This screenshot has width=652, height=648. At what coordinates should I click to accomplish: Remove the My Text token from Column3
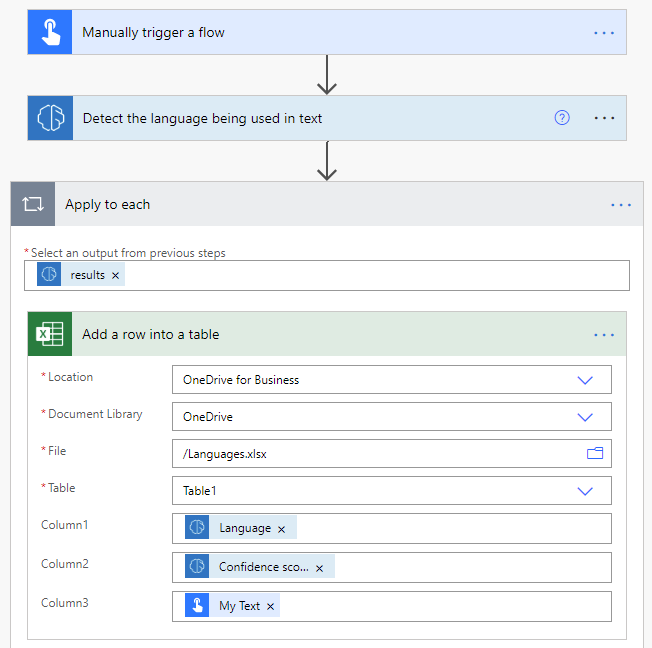click(x=271, y=607)
